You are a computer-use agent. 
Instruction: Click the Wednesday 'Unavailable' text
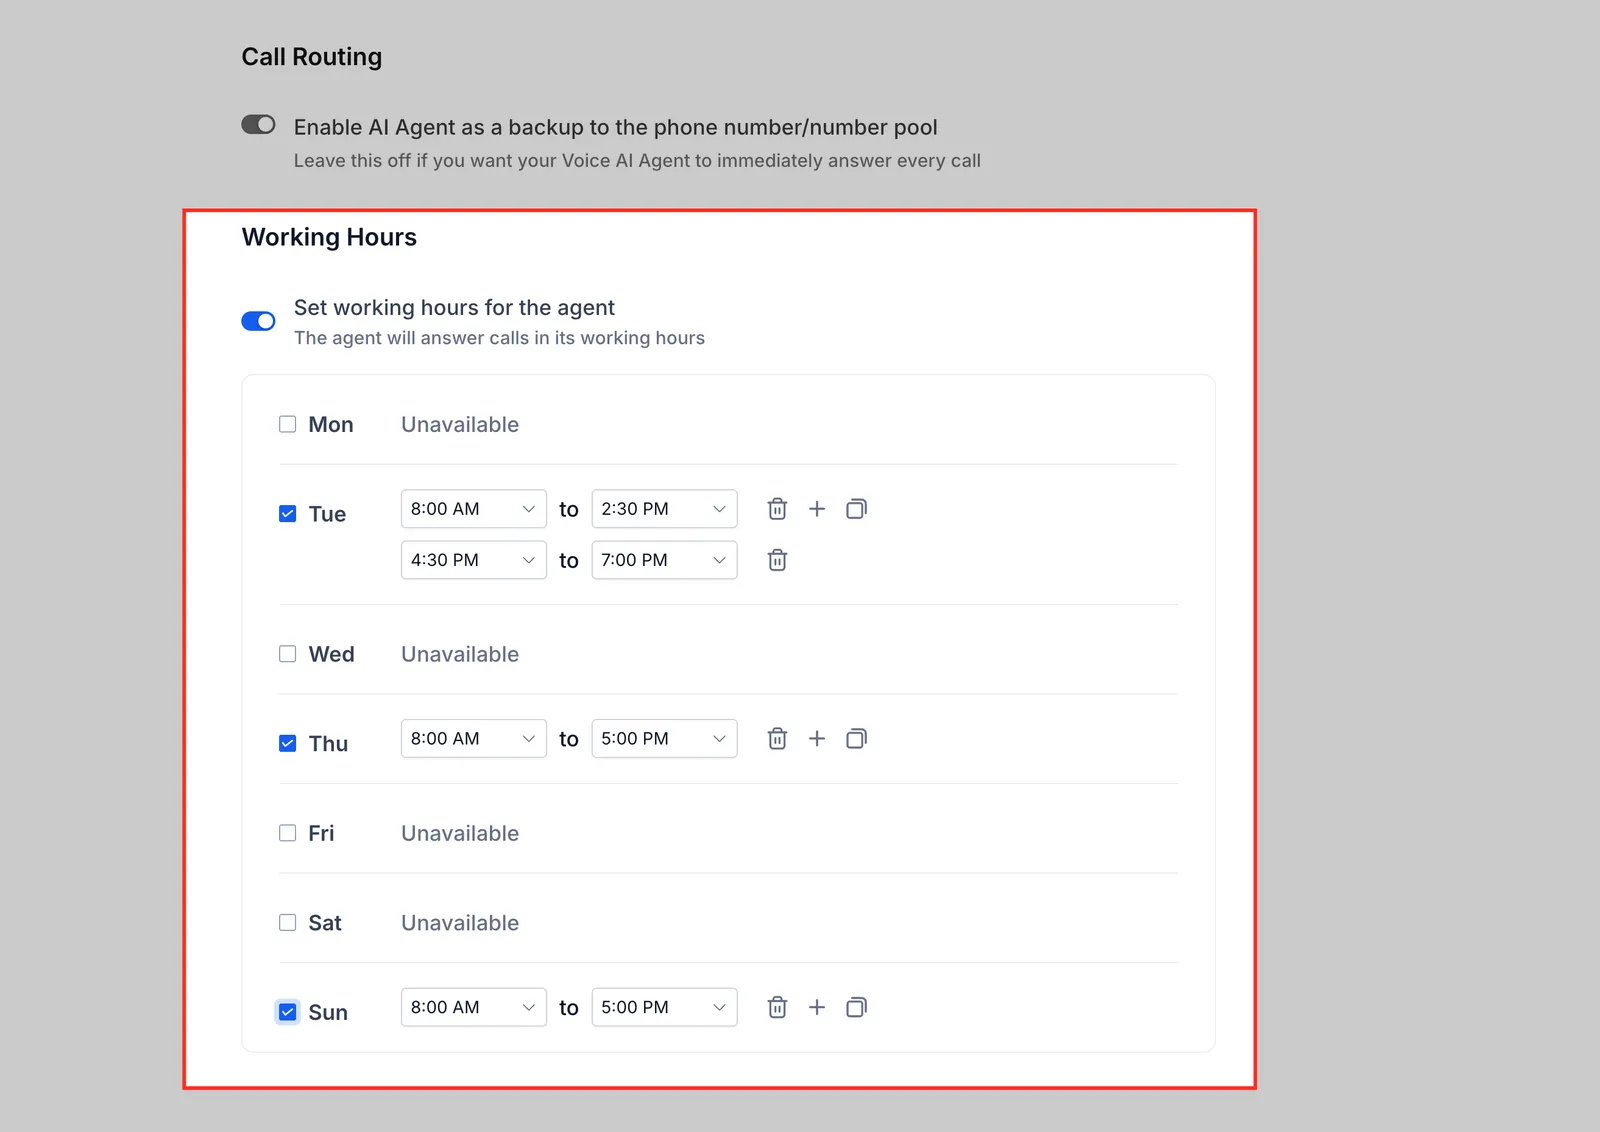(x=460, y=654)
